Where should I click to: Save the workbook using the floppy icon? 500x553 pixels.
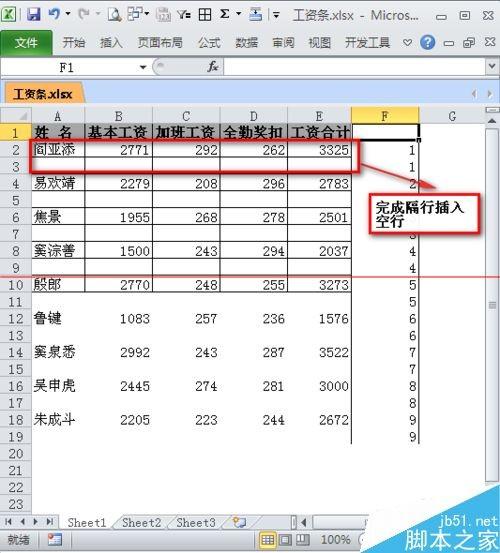coord(33,14)
